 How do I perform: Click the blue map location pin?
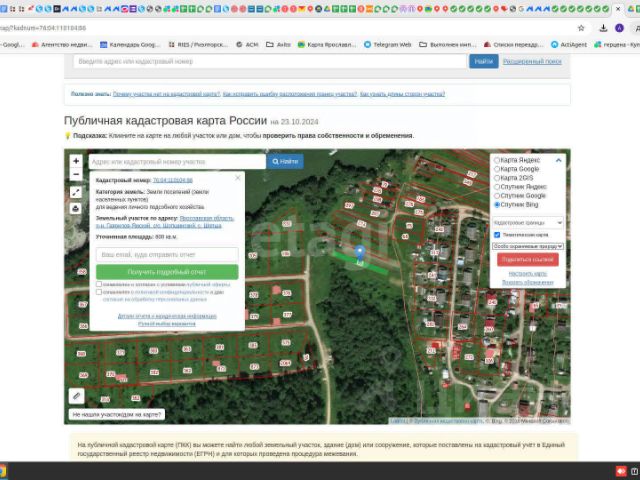[x=360, y=254]
